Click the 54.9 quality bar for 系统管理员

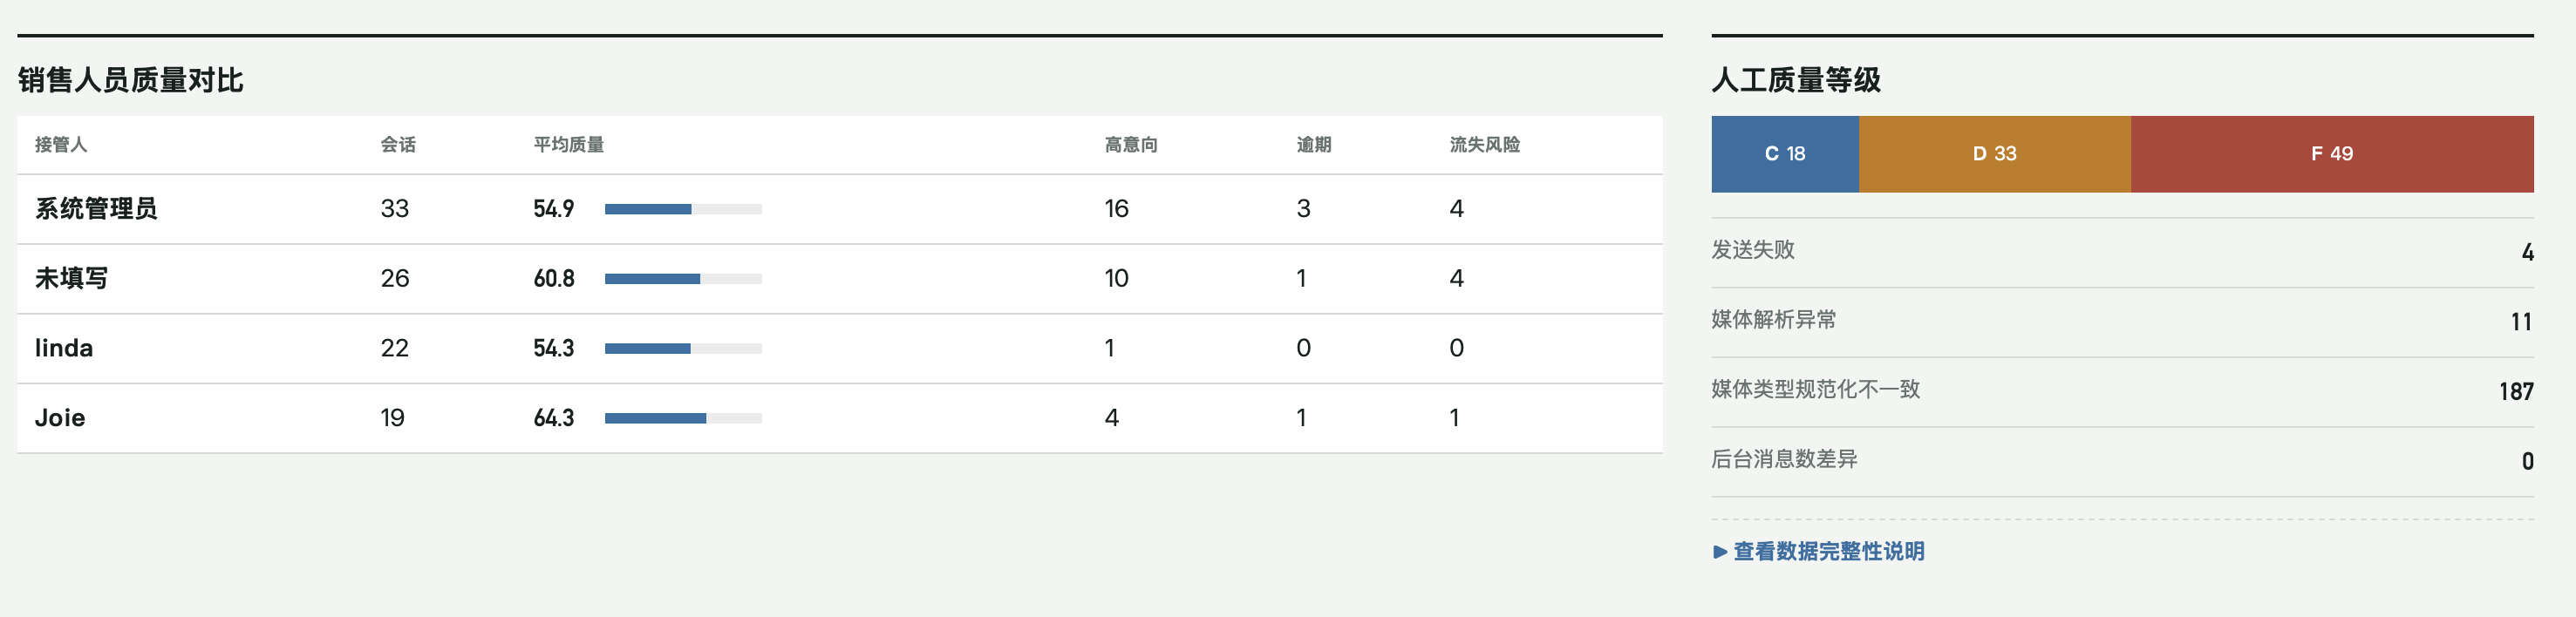(683, 209)
